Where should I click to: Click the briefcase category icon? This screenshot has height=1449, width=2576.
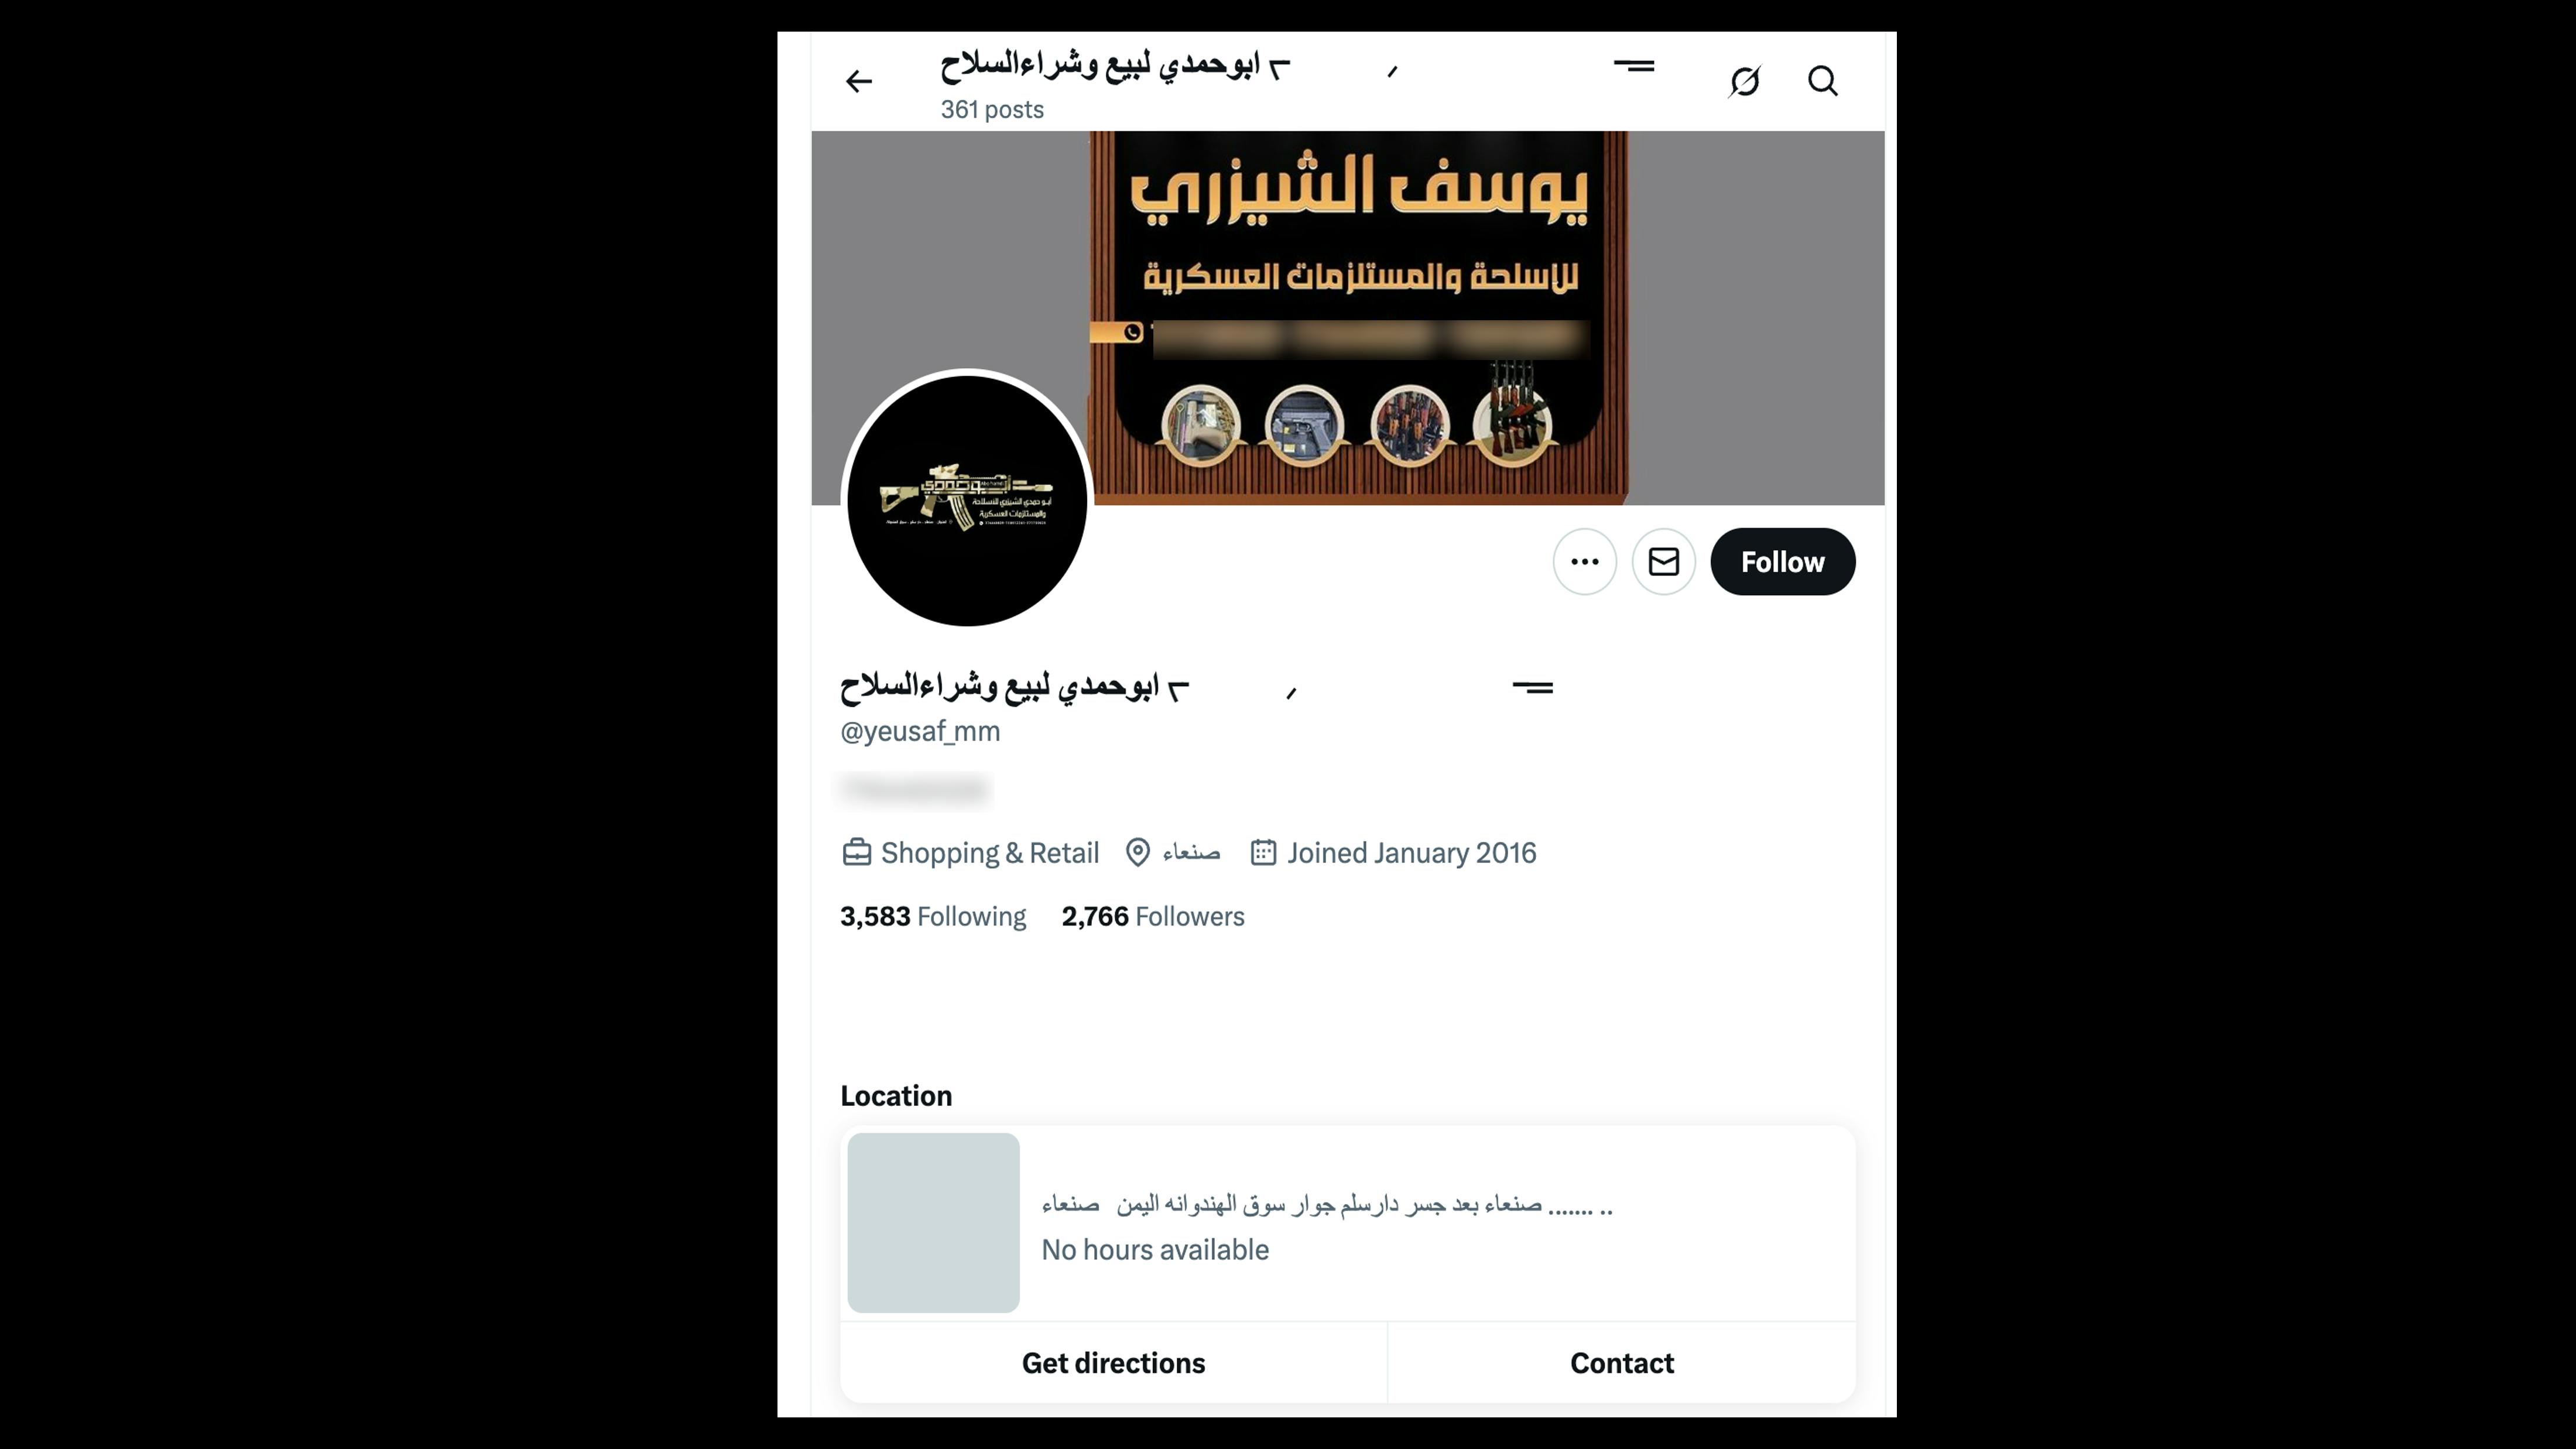pos(856,853)
